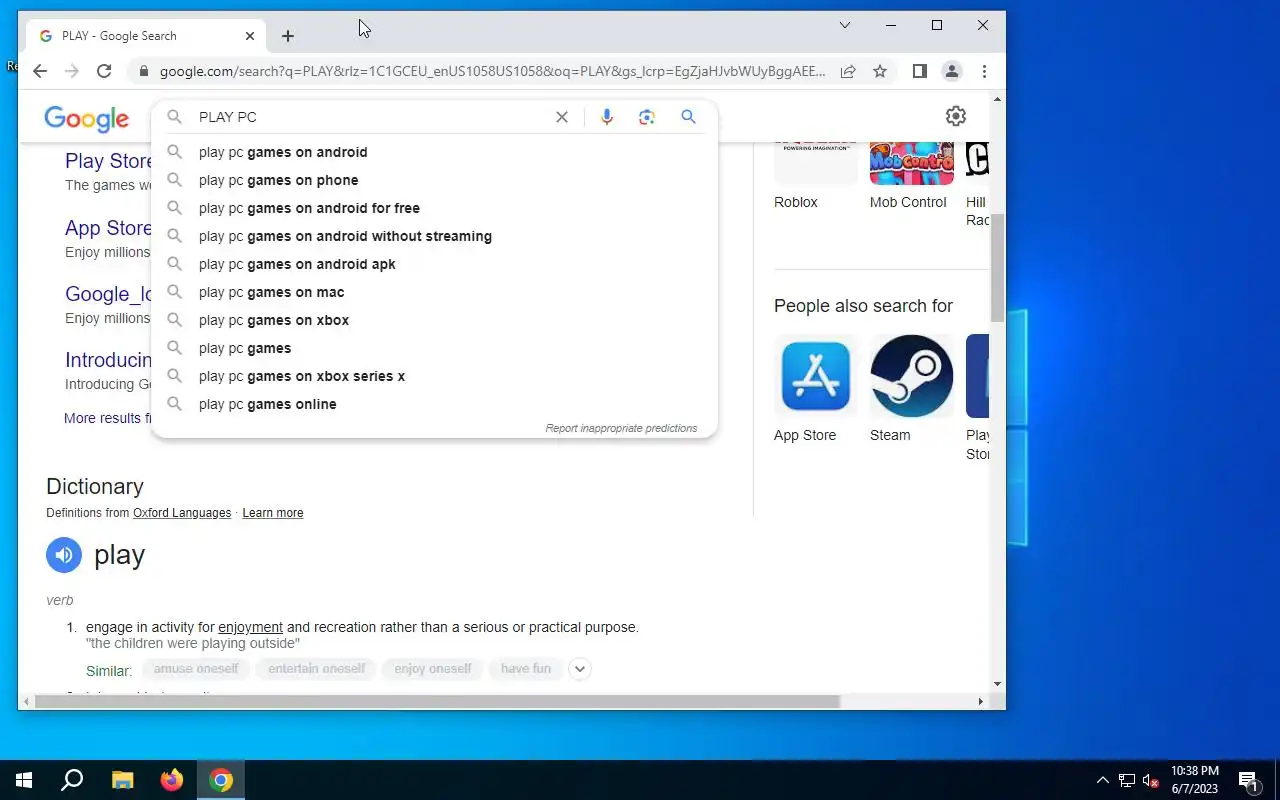
Task: Click the horizontal scrollbar at bottom
Action: 437,702
